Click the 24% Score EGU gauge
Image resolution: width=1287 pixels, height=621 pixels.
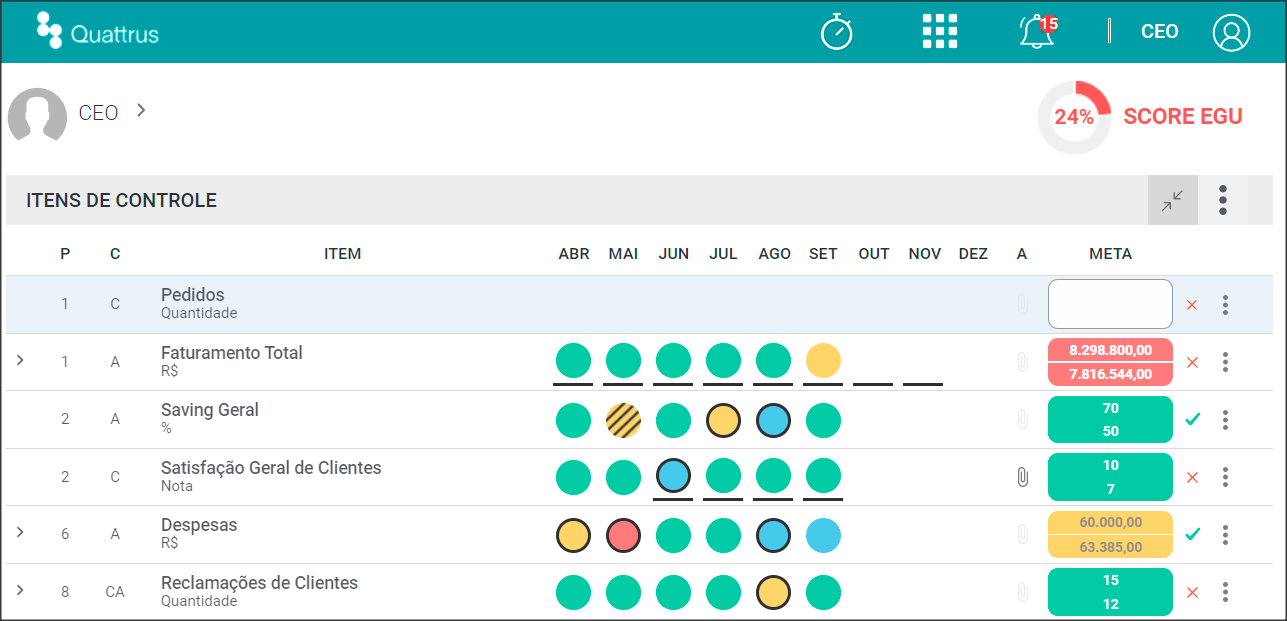pos(1074,117)
